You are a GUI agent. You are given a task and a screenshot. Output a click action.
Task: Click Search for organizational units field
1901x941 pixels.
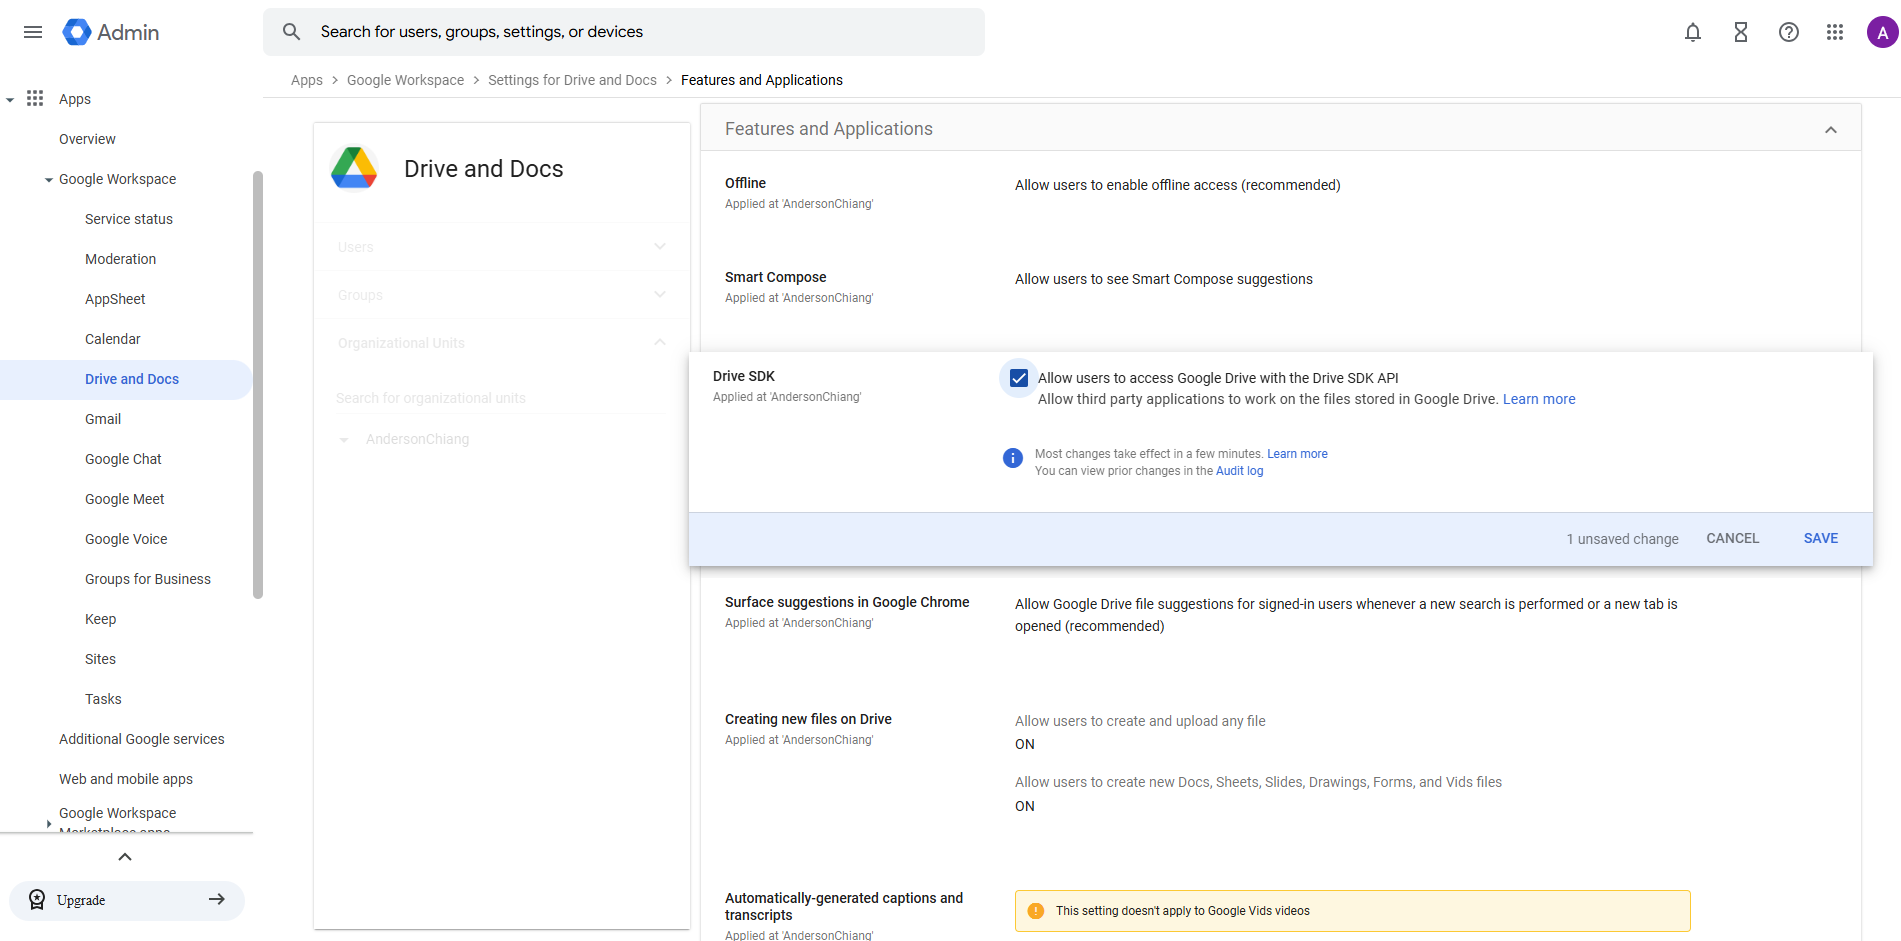pyautogui.click(x=500, y=398)
